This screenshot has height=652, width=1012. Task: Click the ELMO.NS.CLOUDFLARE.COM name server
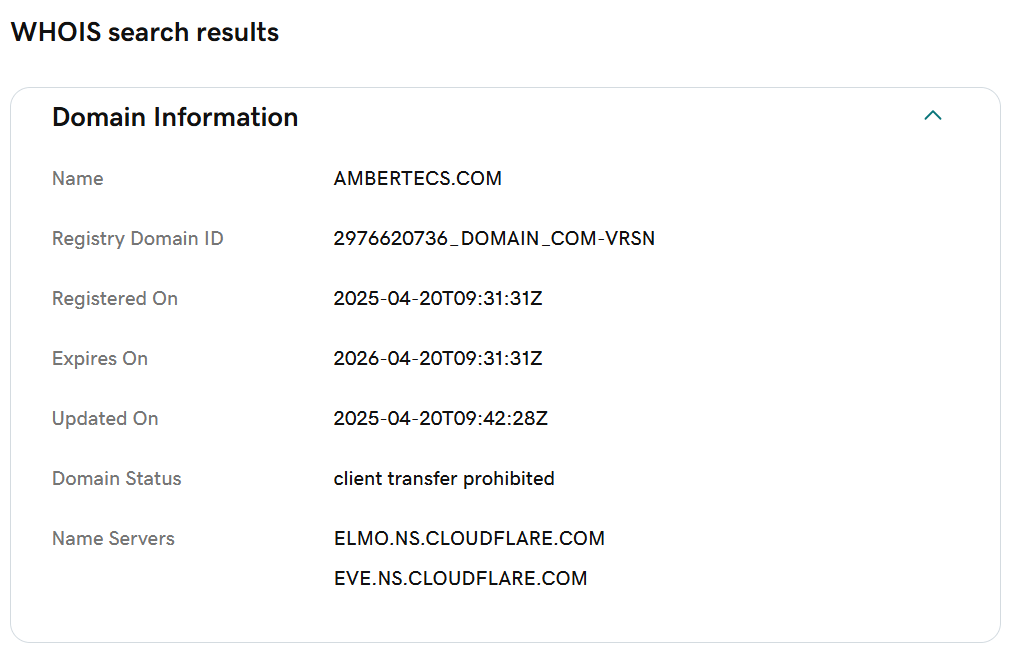pyautogui.click(x=469, y=539)
